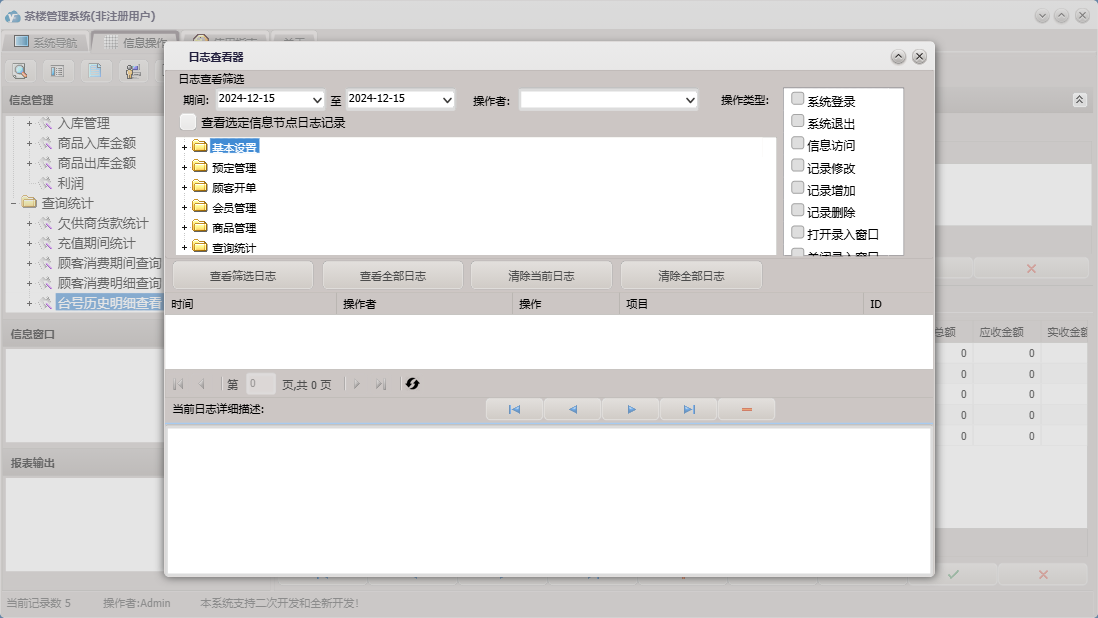Check the 记录删除 operation type
The image size is (1098, 618).
click(797, 210)
